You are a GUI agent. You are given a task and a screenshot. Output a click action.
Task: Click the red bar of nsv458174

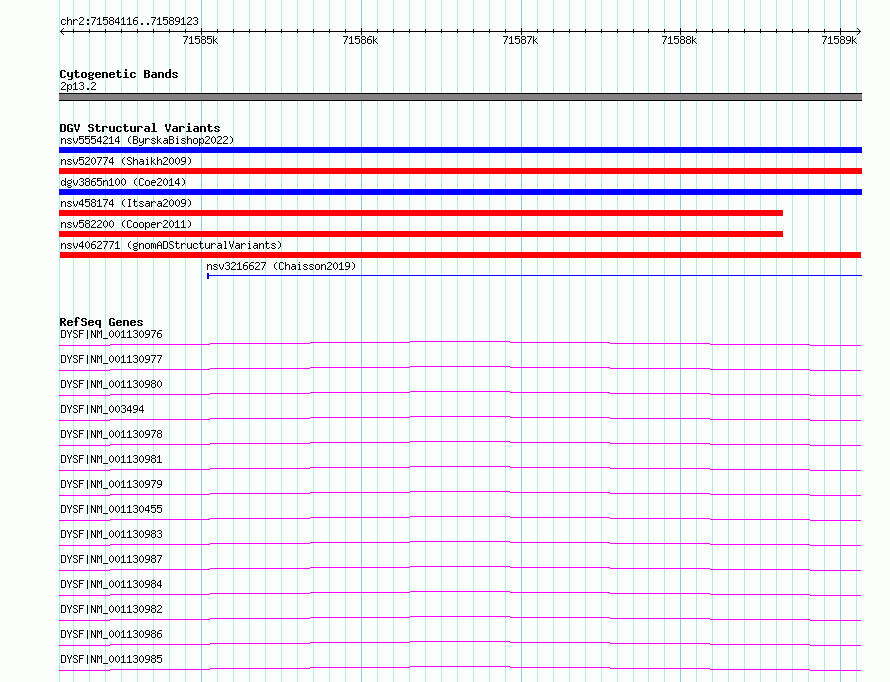coord(421,213)
